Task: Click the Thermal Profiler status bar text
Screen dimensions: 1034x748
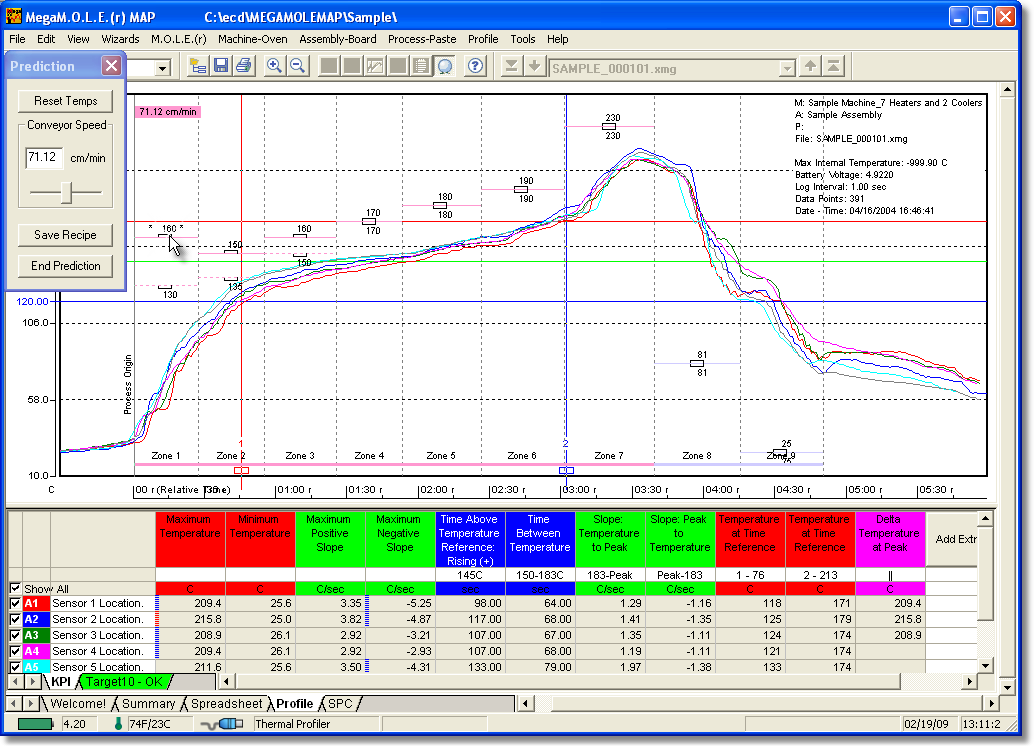Action: pos(292,724)
